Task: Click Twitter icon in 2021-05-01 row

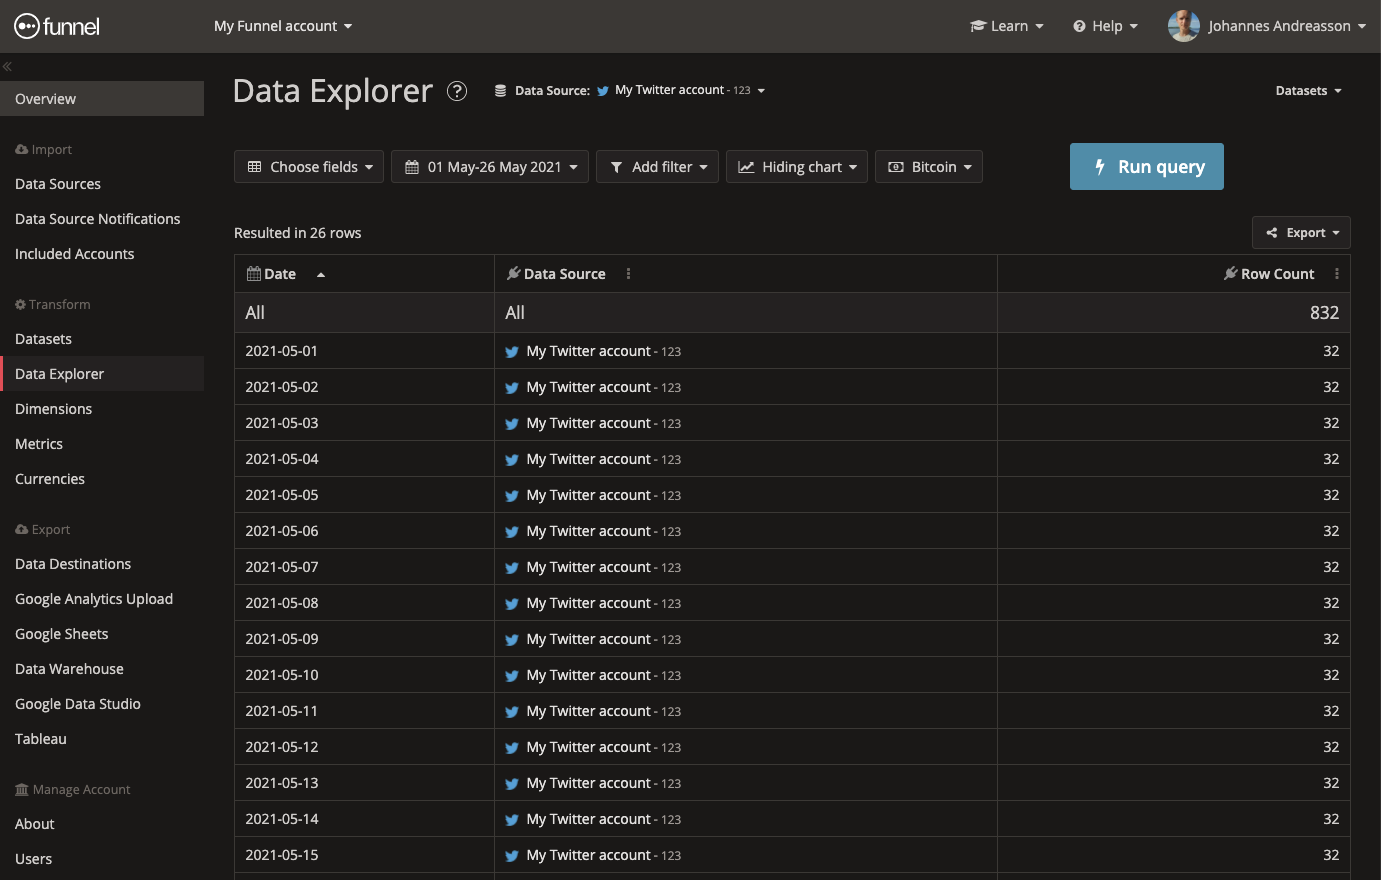Action: [x=512, y=352]
